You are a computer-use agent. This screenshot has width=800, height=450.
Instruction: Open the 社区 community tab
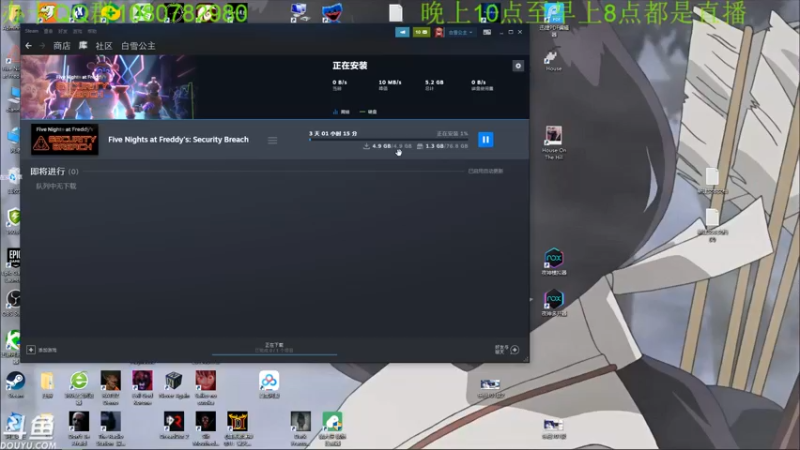point(104,46)
